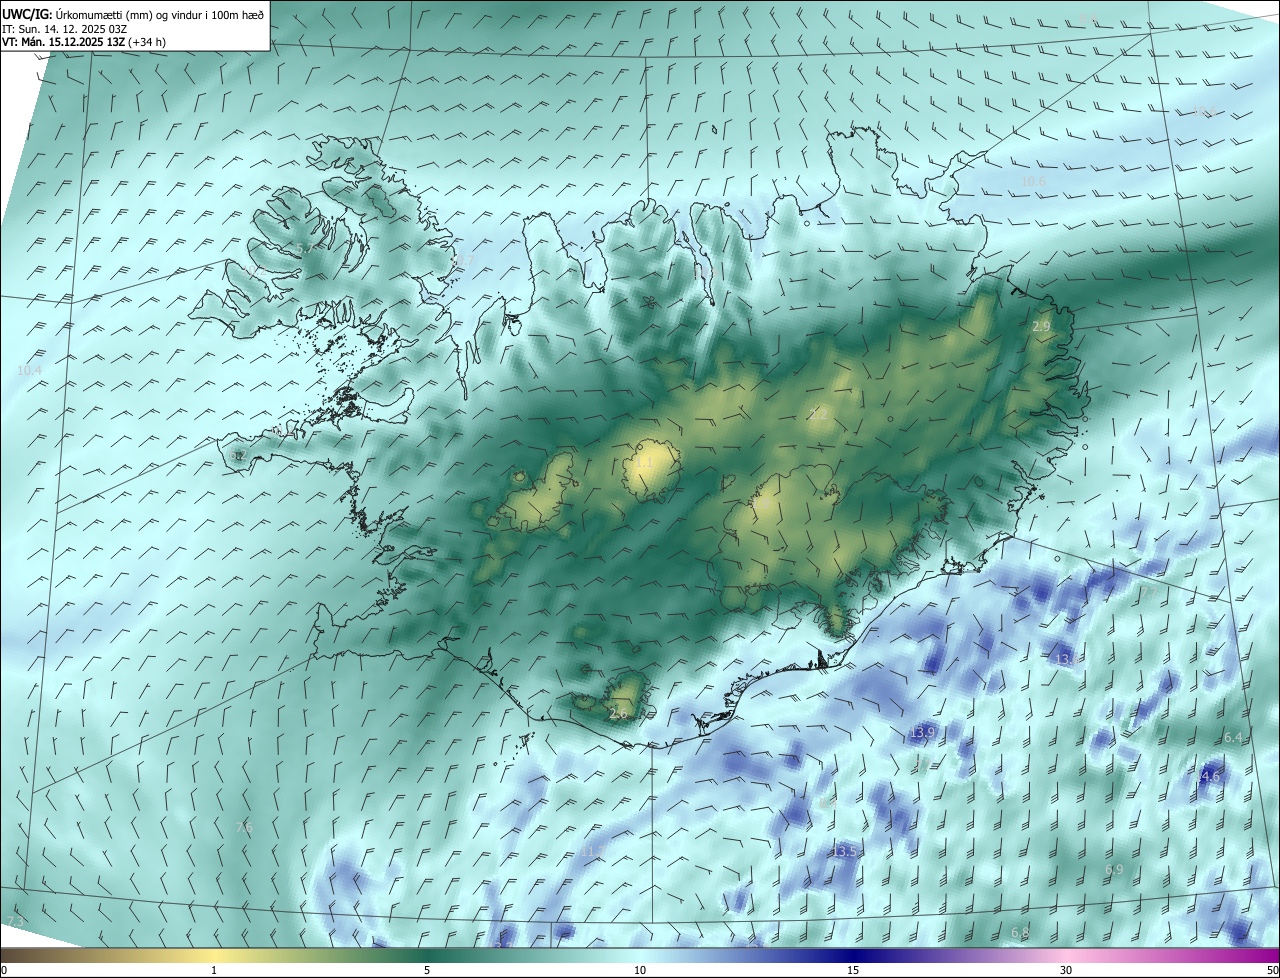Screen dimensions: 1280x978
Task: Select the 4.6 value on the map
Action: 1211,776
